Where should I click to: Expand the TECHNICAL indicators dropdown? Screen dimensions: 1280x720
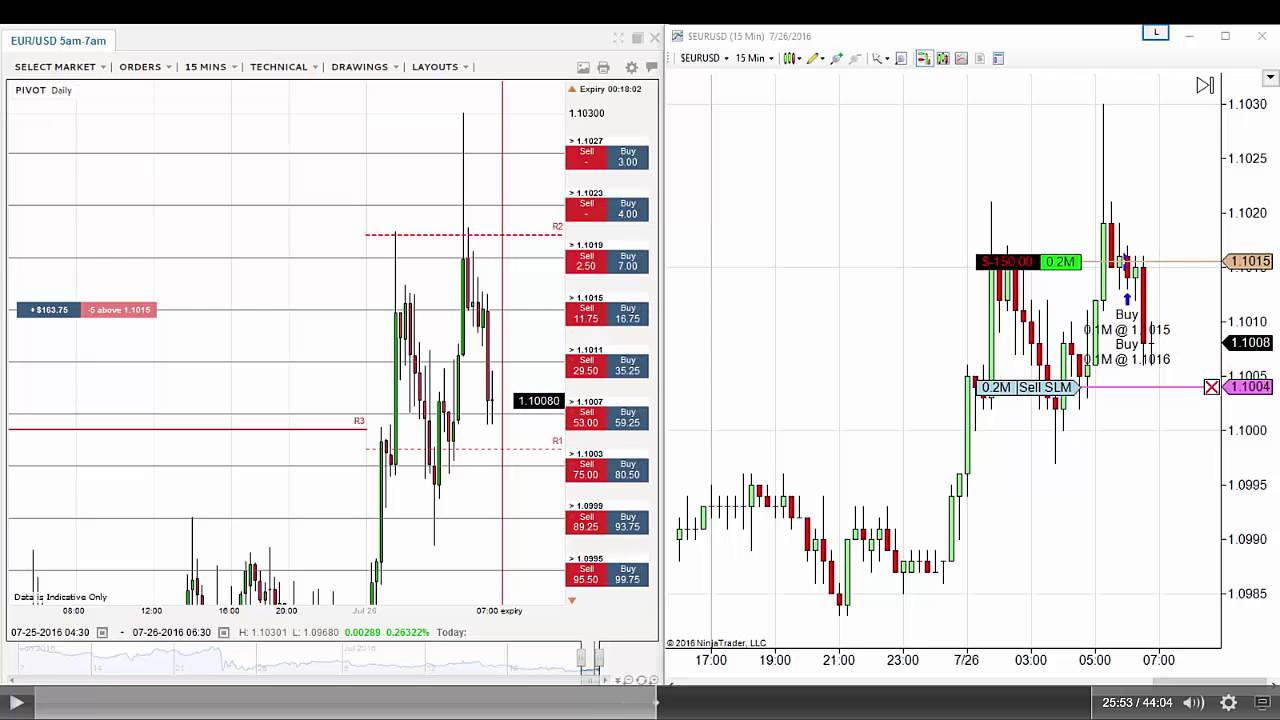284,67
